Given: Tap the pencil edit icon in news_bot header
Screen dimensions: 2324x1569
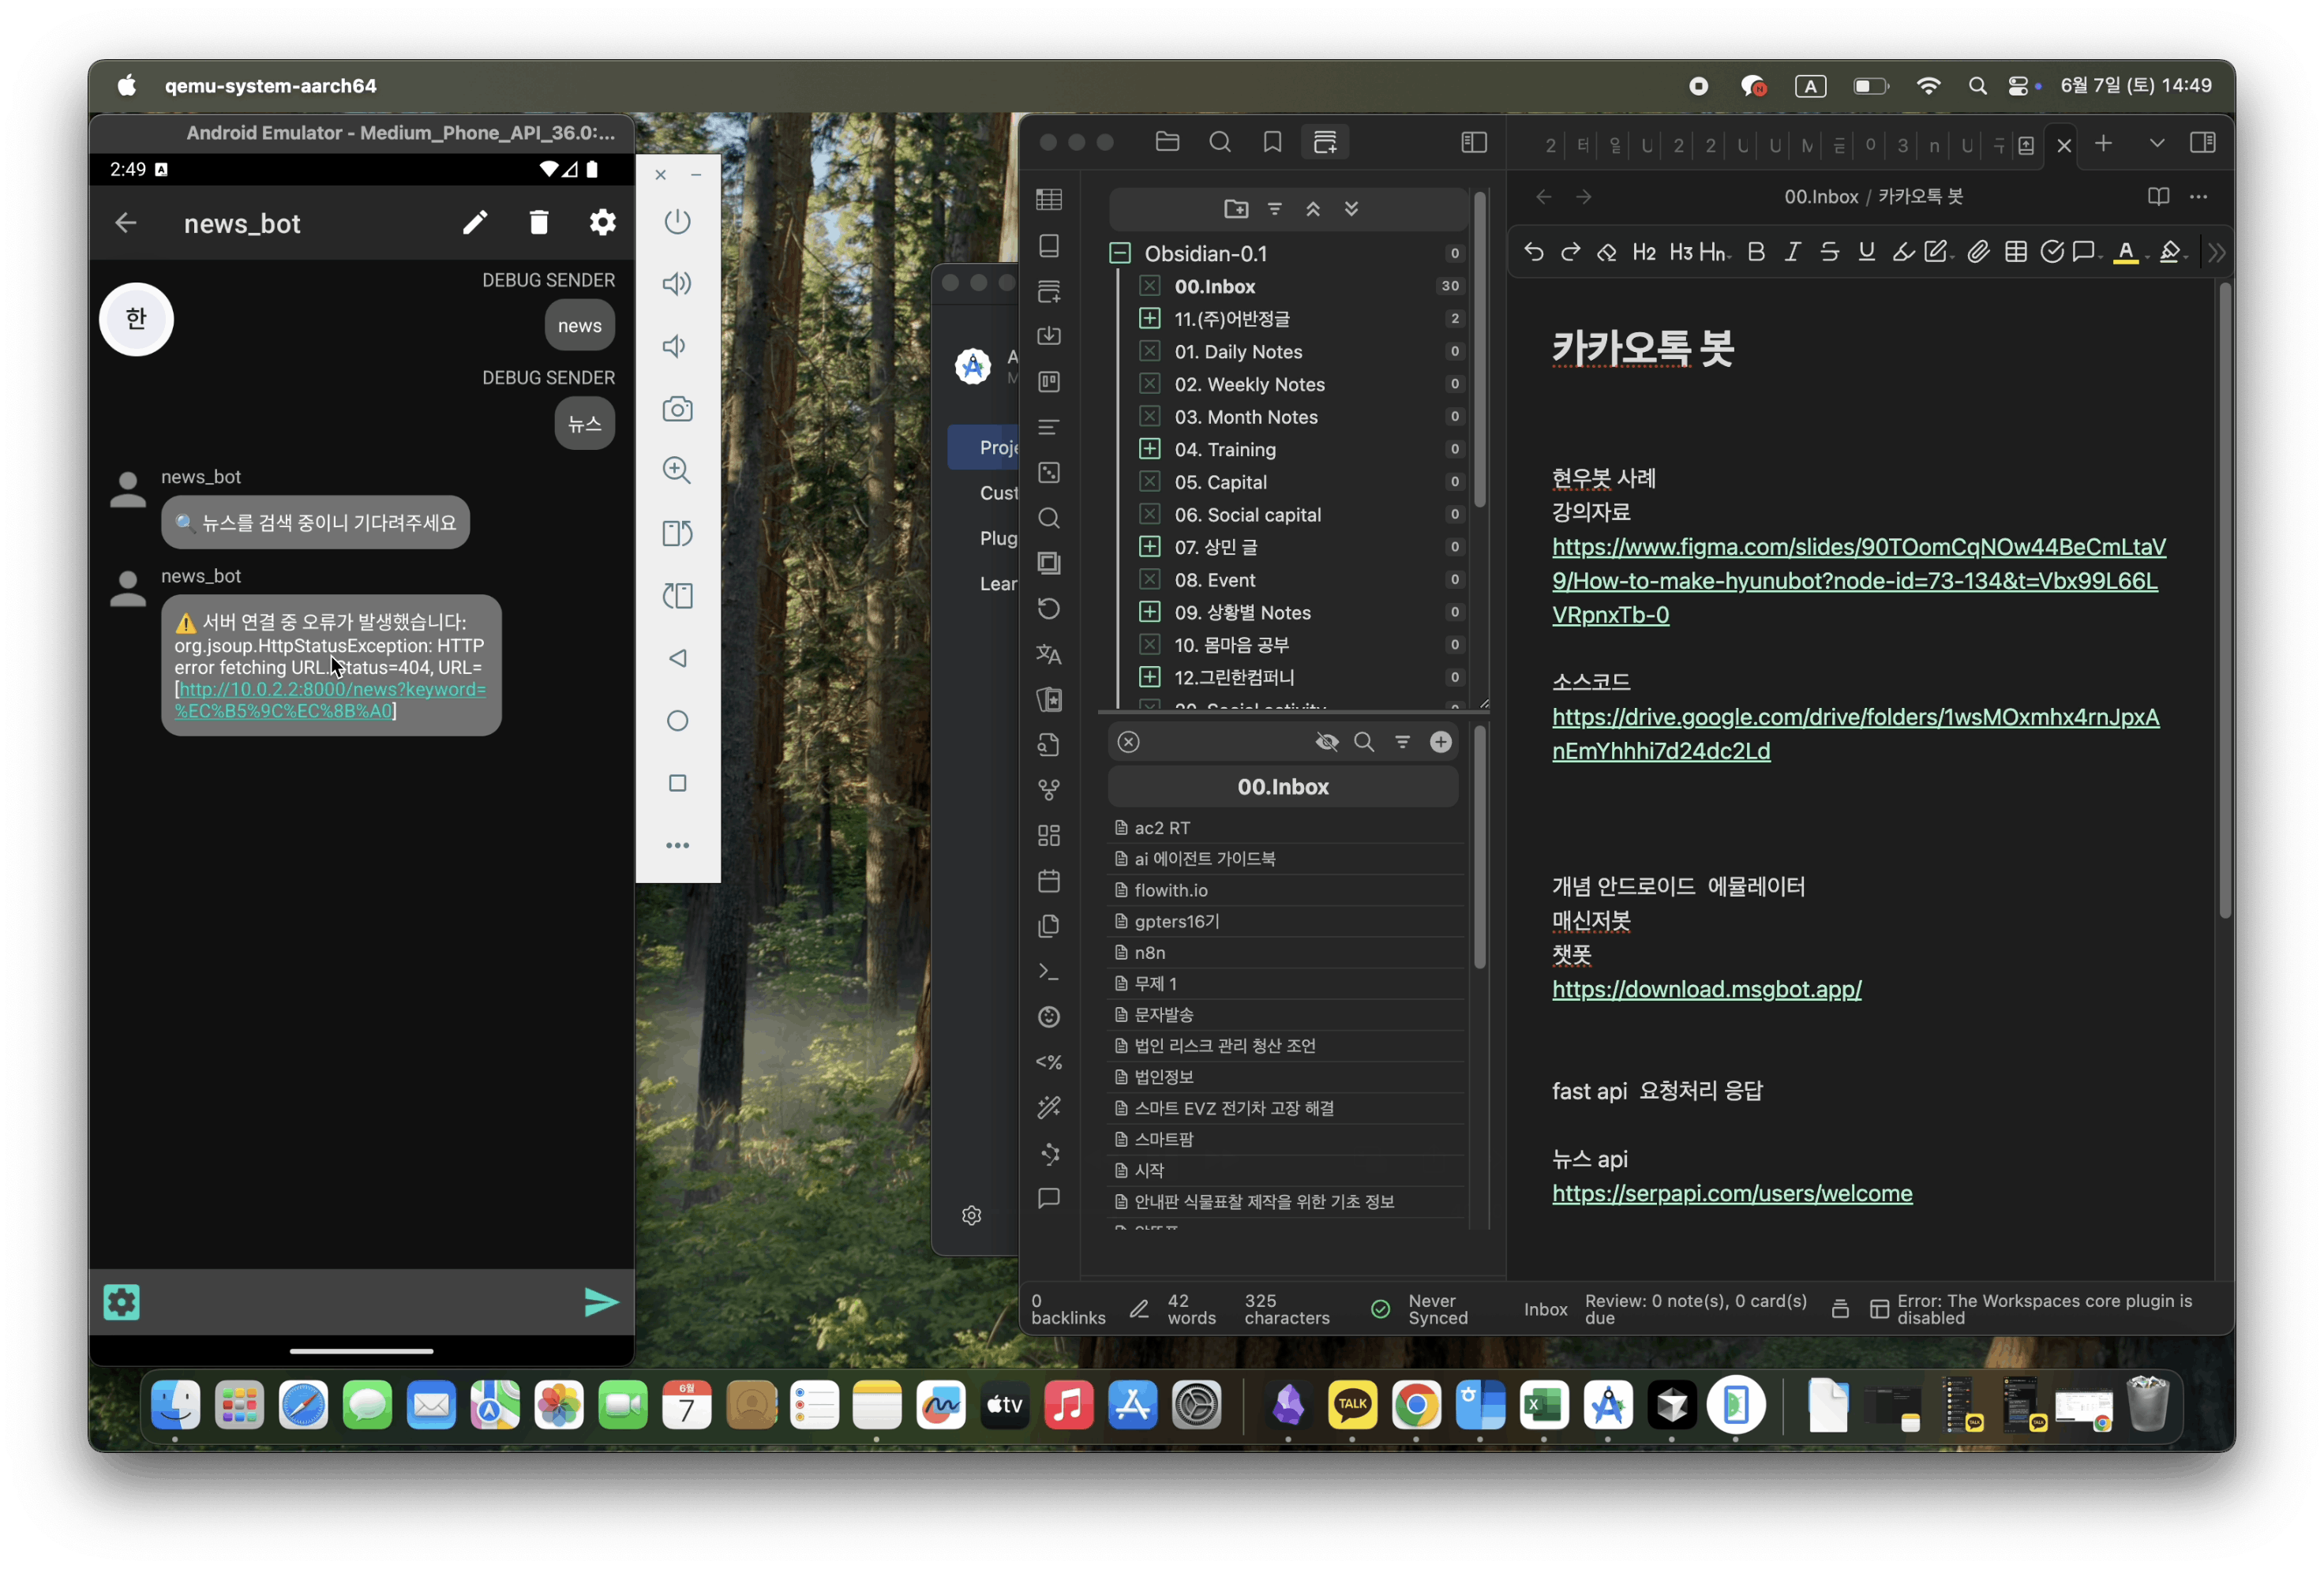Looking at the screenshot, I should coord(475,222).
